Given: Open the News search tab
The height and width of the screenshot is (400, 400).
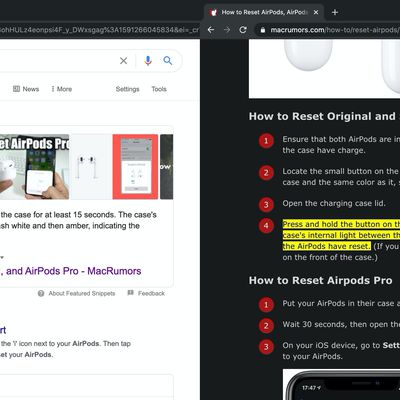Looking at the screenshot, I should pyautogui.click(x=26, y=89).
